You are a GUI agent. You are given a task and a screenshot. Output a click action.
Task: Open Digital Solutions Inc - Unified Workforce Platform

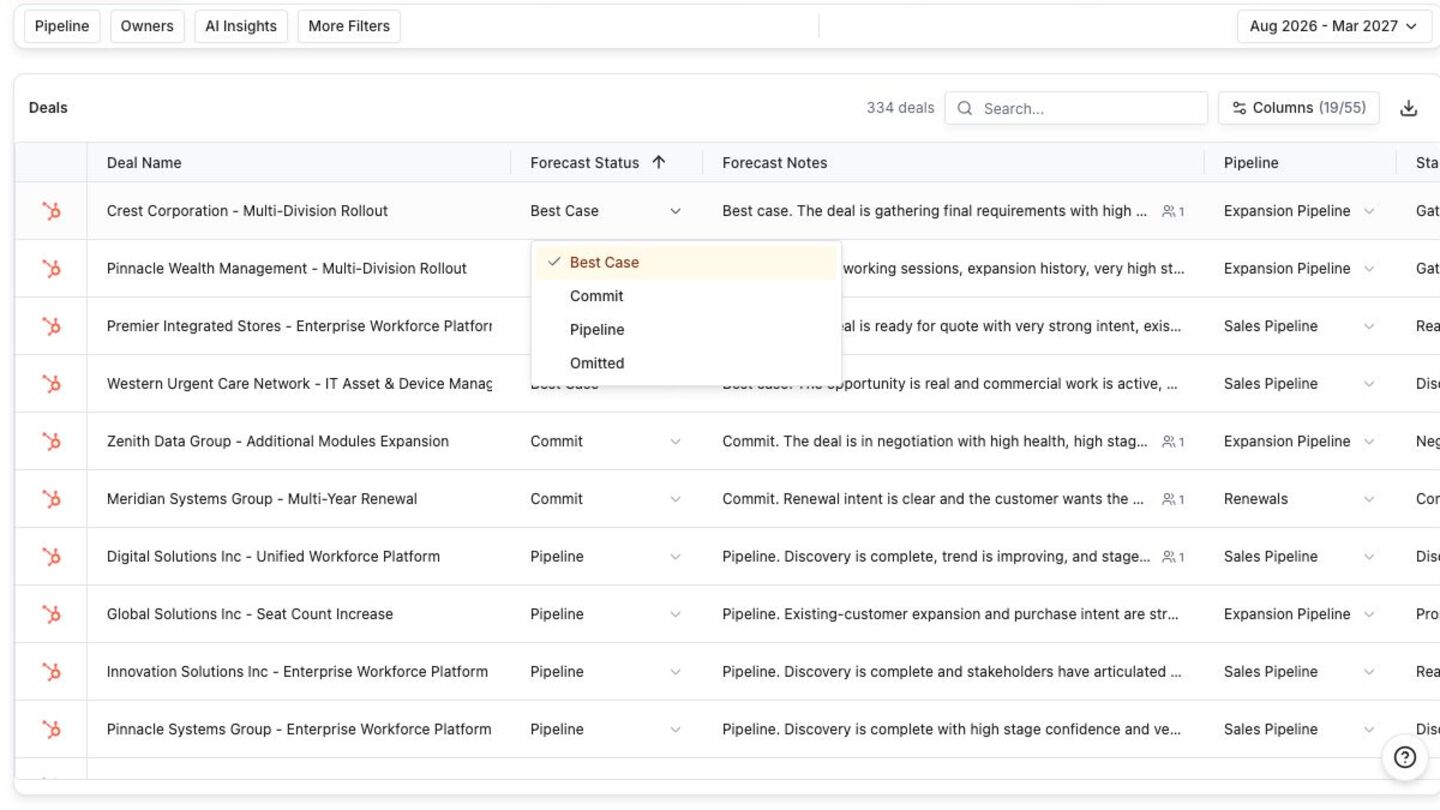tap(273, 556)
